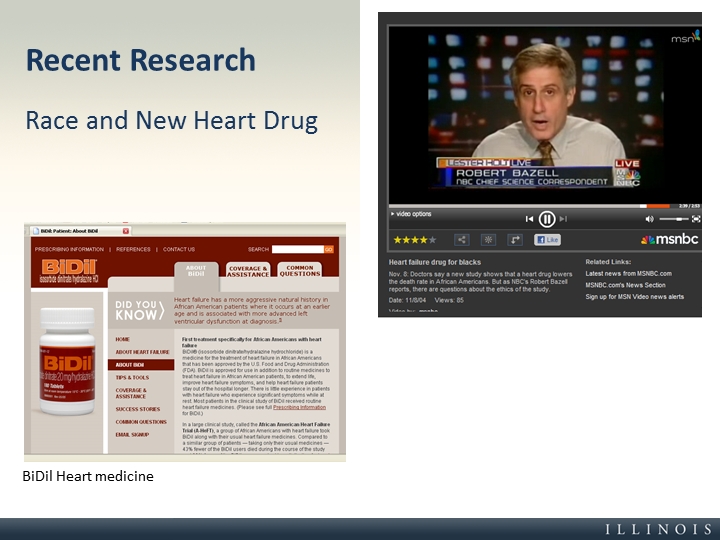Close the BiDil Patient browser tab

(x=125, y=231)
